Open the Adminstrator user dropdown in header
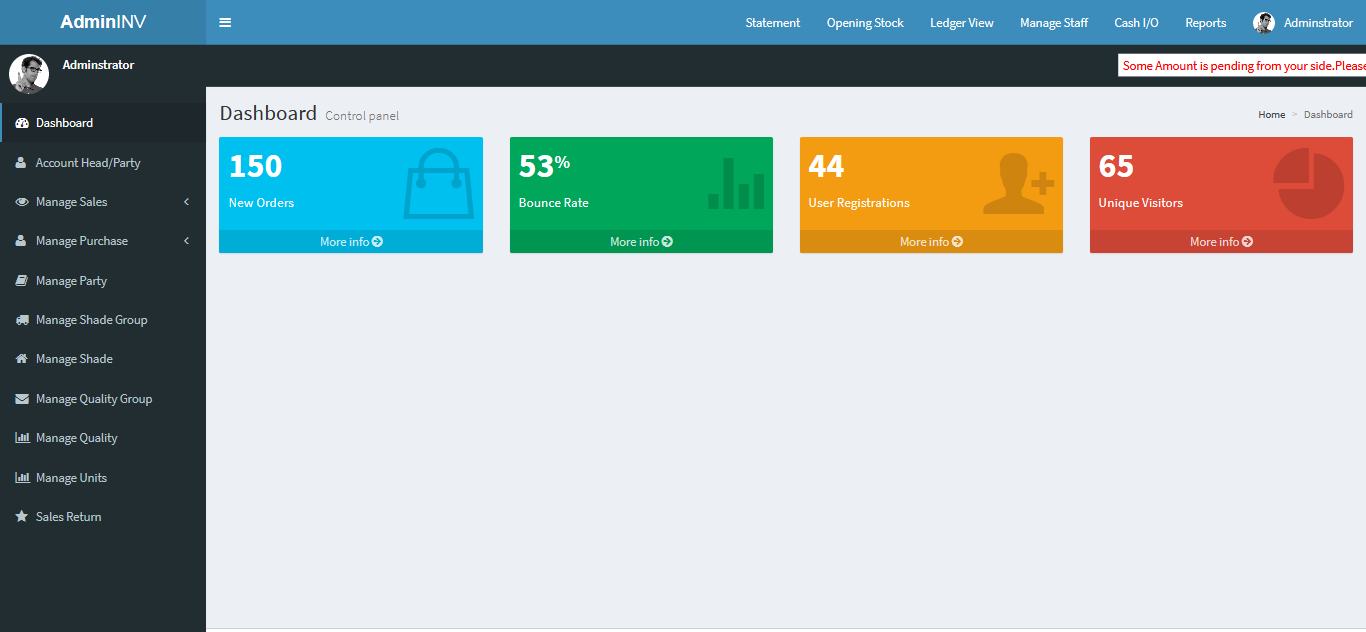This screenshot has height=632, width=1366. coord(1303,22)
